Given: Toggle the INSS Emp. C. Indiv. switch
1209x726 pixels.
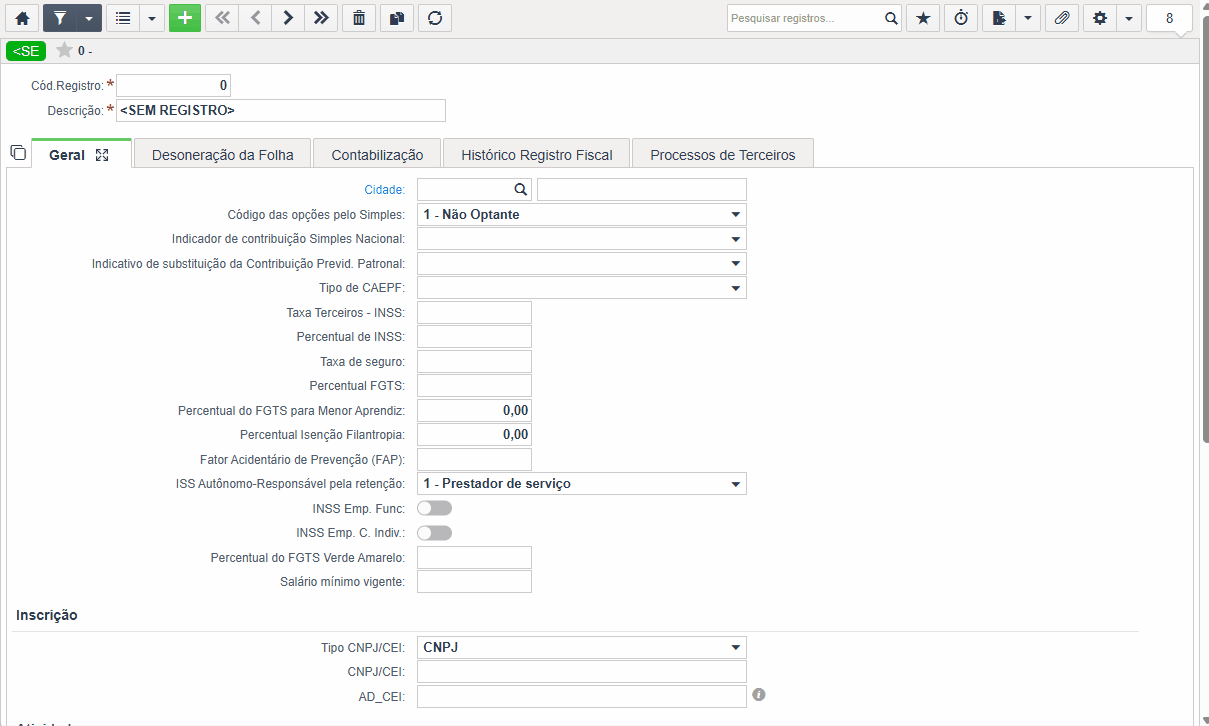Looking at the screenshot, I should point(434,533).
